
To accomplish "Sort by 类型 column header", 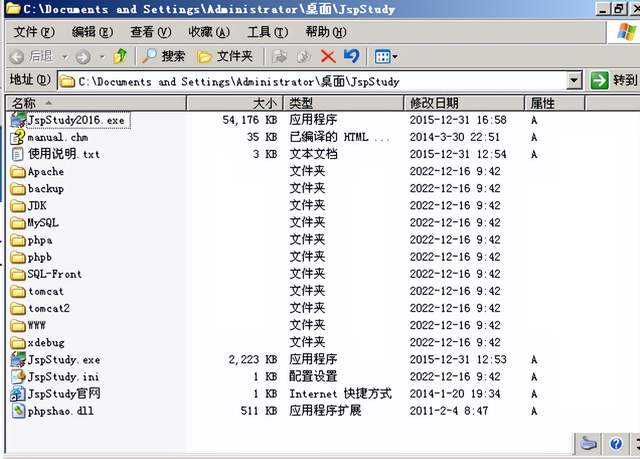I will (x=343, y=103).
